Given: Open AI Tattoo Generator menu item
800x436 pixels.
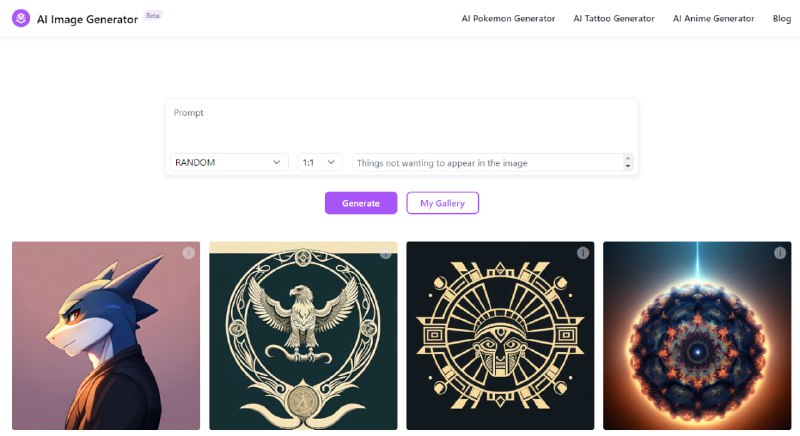Looking at the screenshot, I should 614,18.
